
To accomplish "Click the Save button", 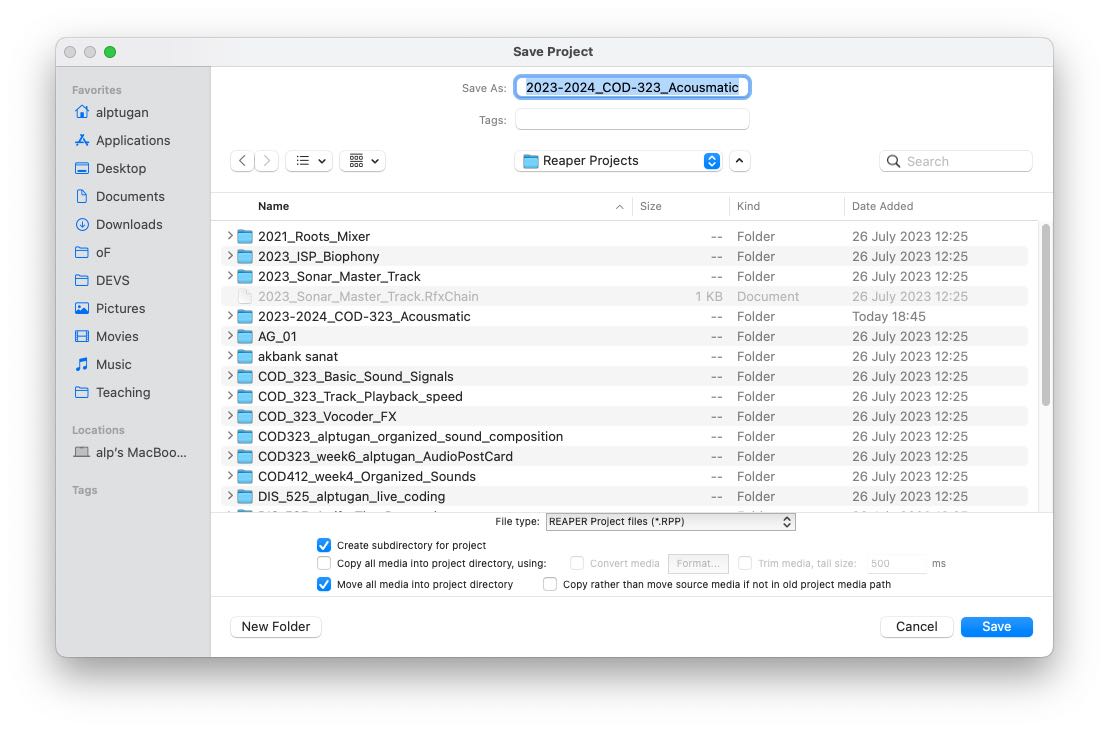I will click(x=996, y=627).
